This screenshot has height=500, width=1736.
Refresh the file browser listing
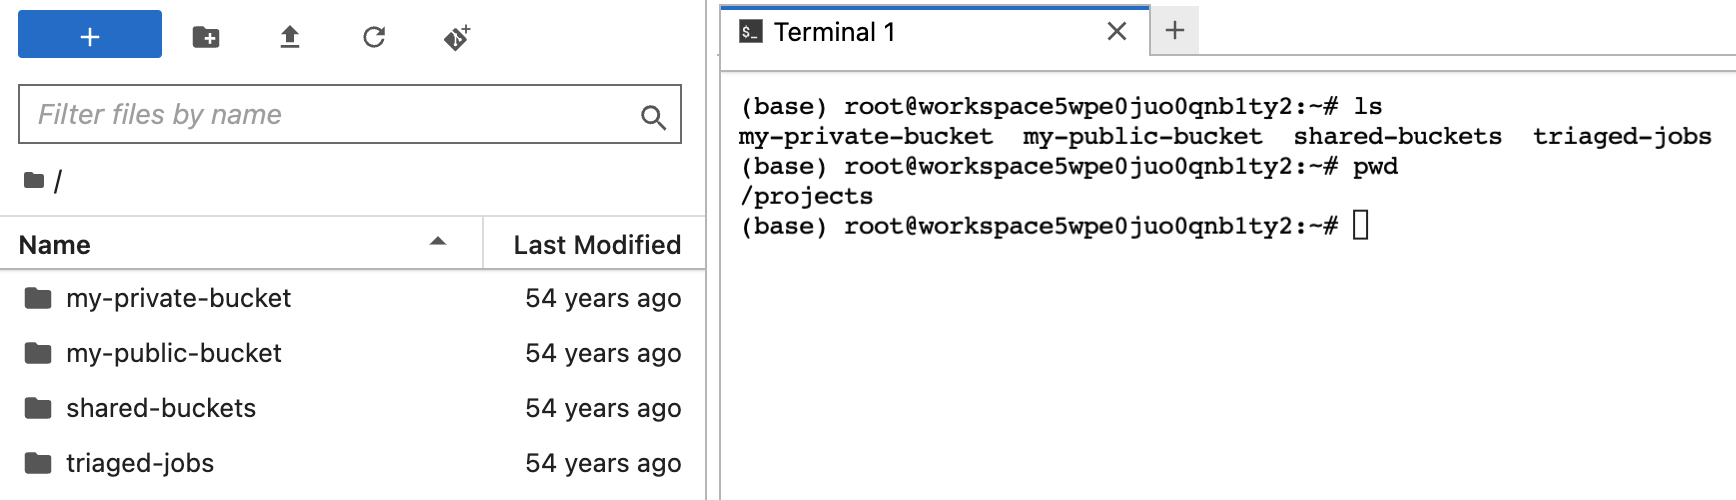coord(374,37)
